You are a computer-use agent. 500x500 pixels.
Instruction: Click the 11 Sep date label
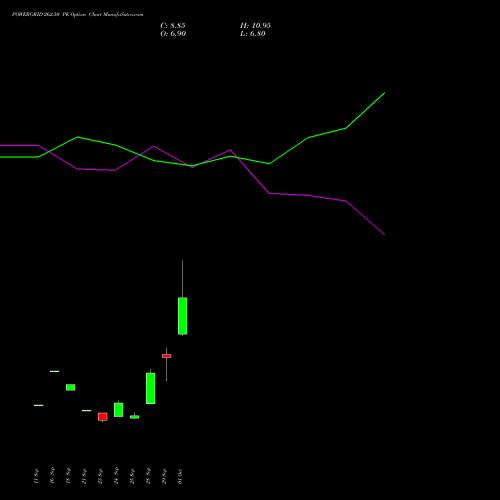point(36,476)
